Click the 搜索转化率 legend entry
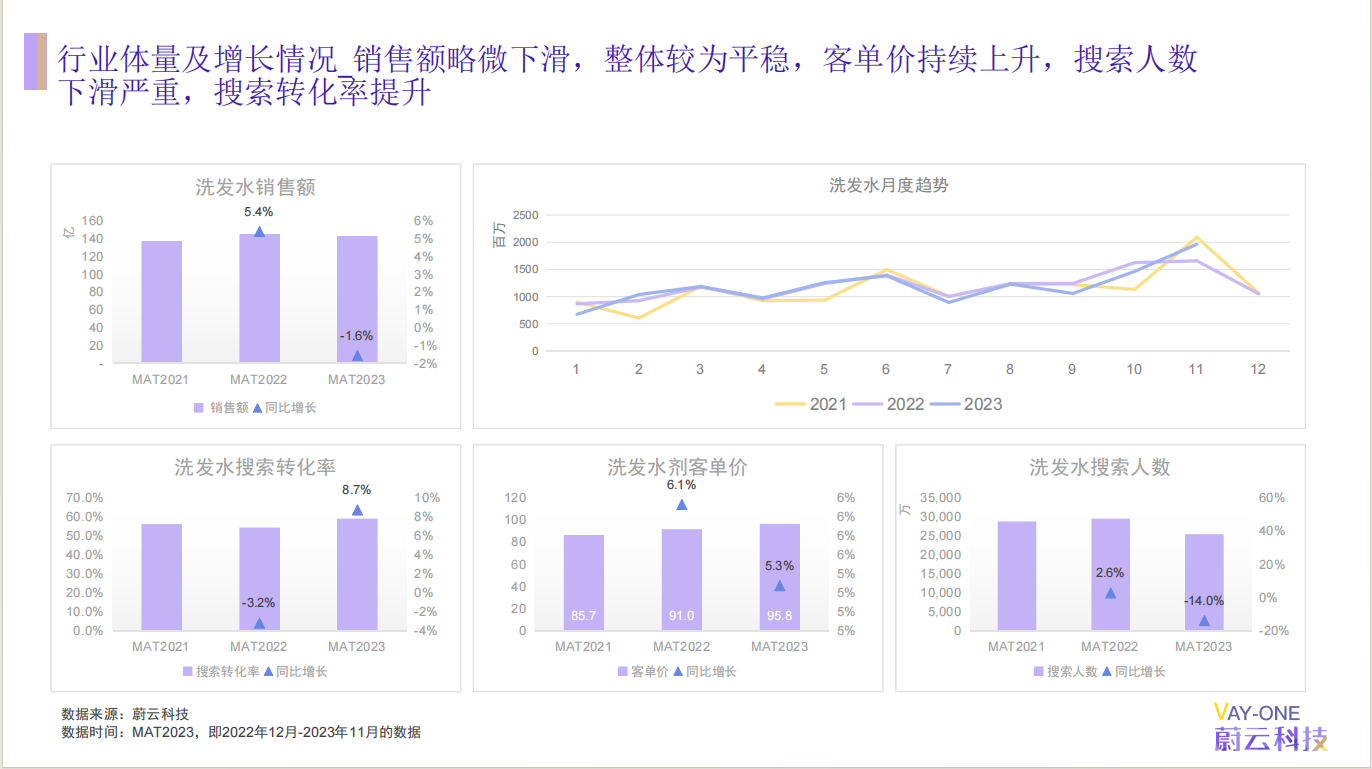The image size is (1372, 769). pyautogui.click(x=221, y=672)
